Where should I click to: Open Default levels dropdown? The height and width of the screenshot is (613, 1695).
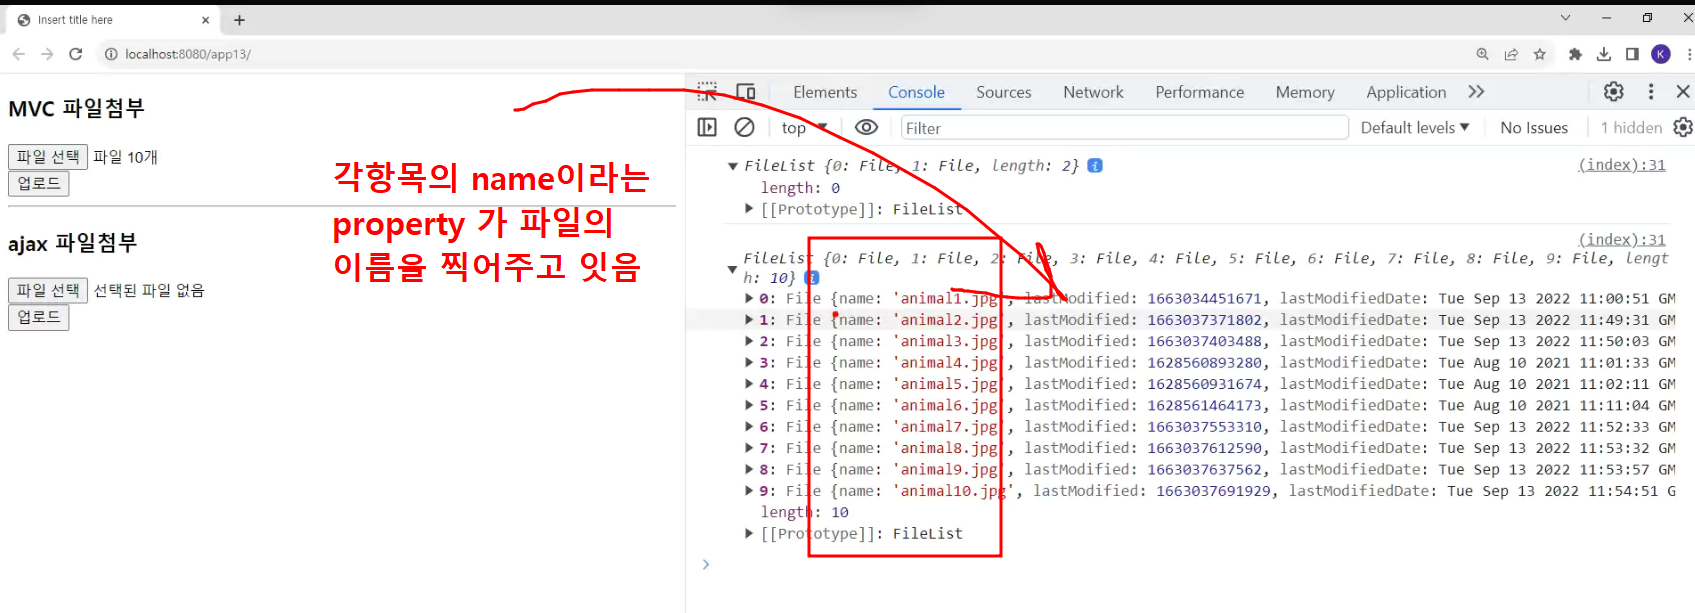(x=1414, y=127)
